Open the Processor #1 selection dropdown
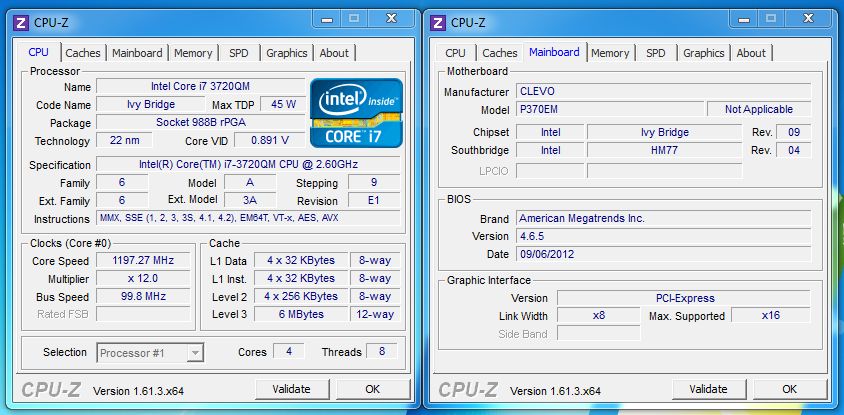This screenshot has height=415, width=844. 150,353
